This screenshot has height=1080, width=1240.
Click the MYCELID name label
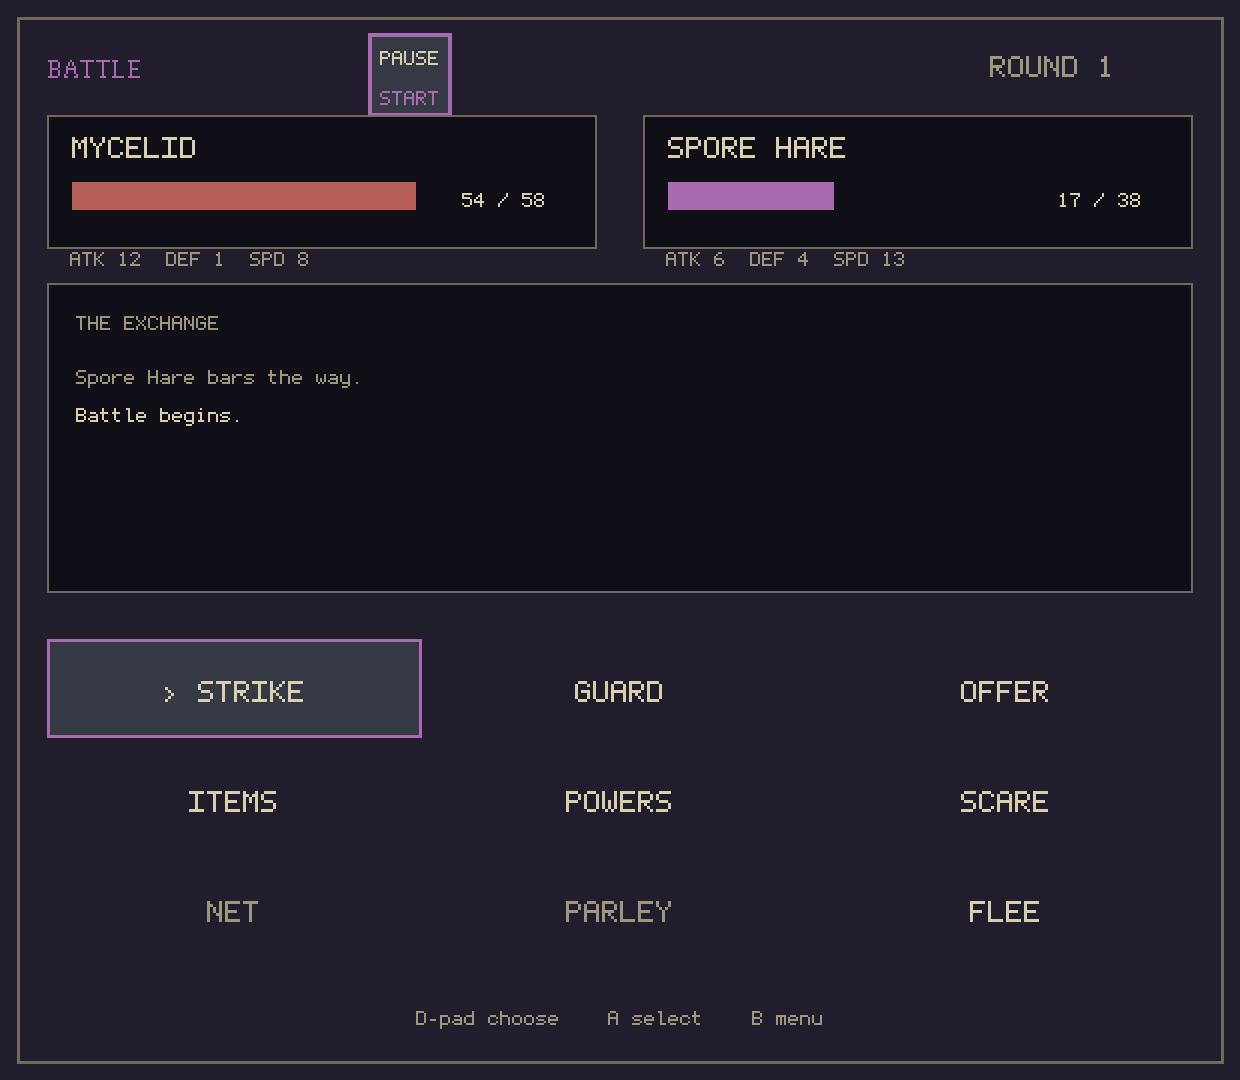(134, 148)
